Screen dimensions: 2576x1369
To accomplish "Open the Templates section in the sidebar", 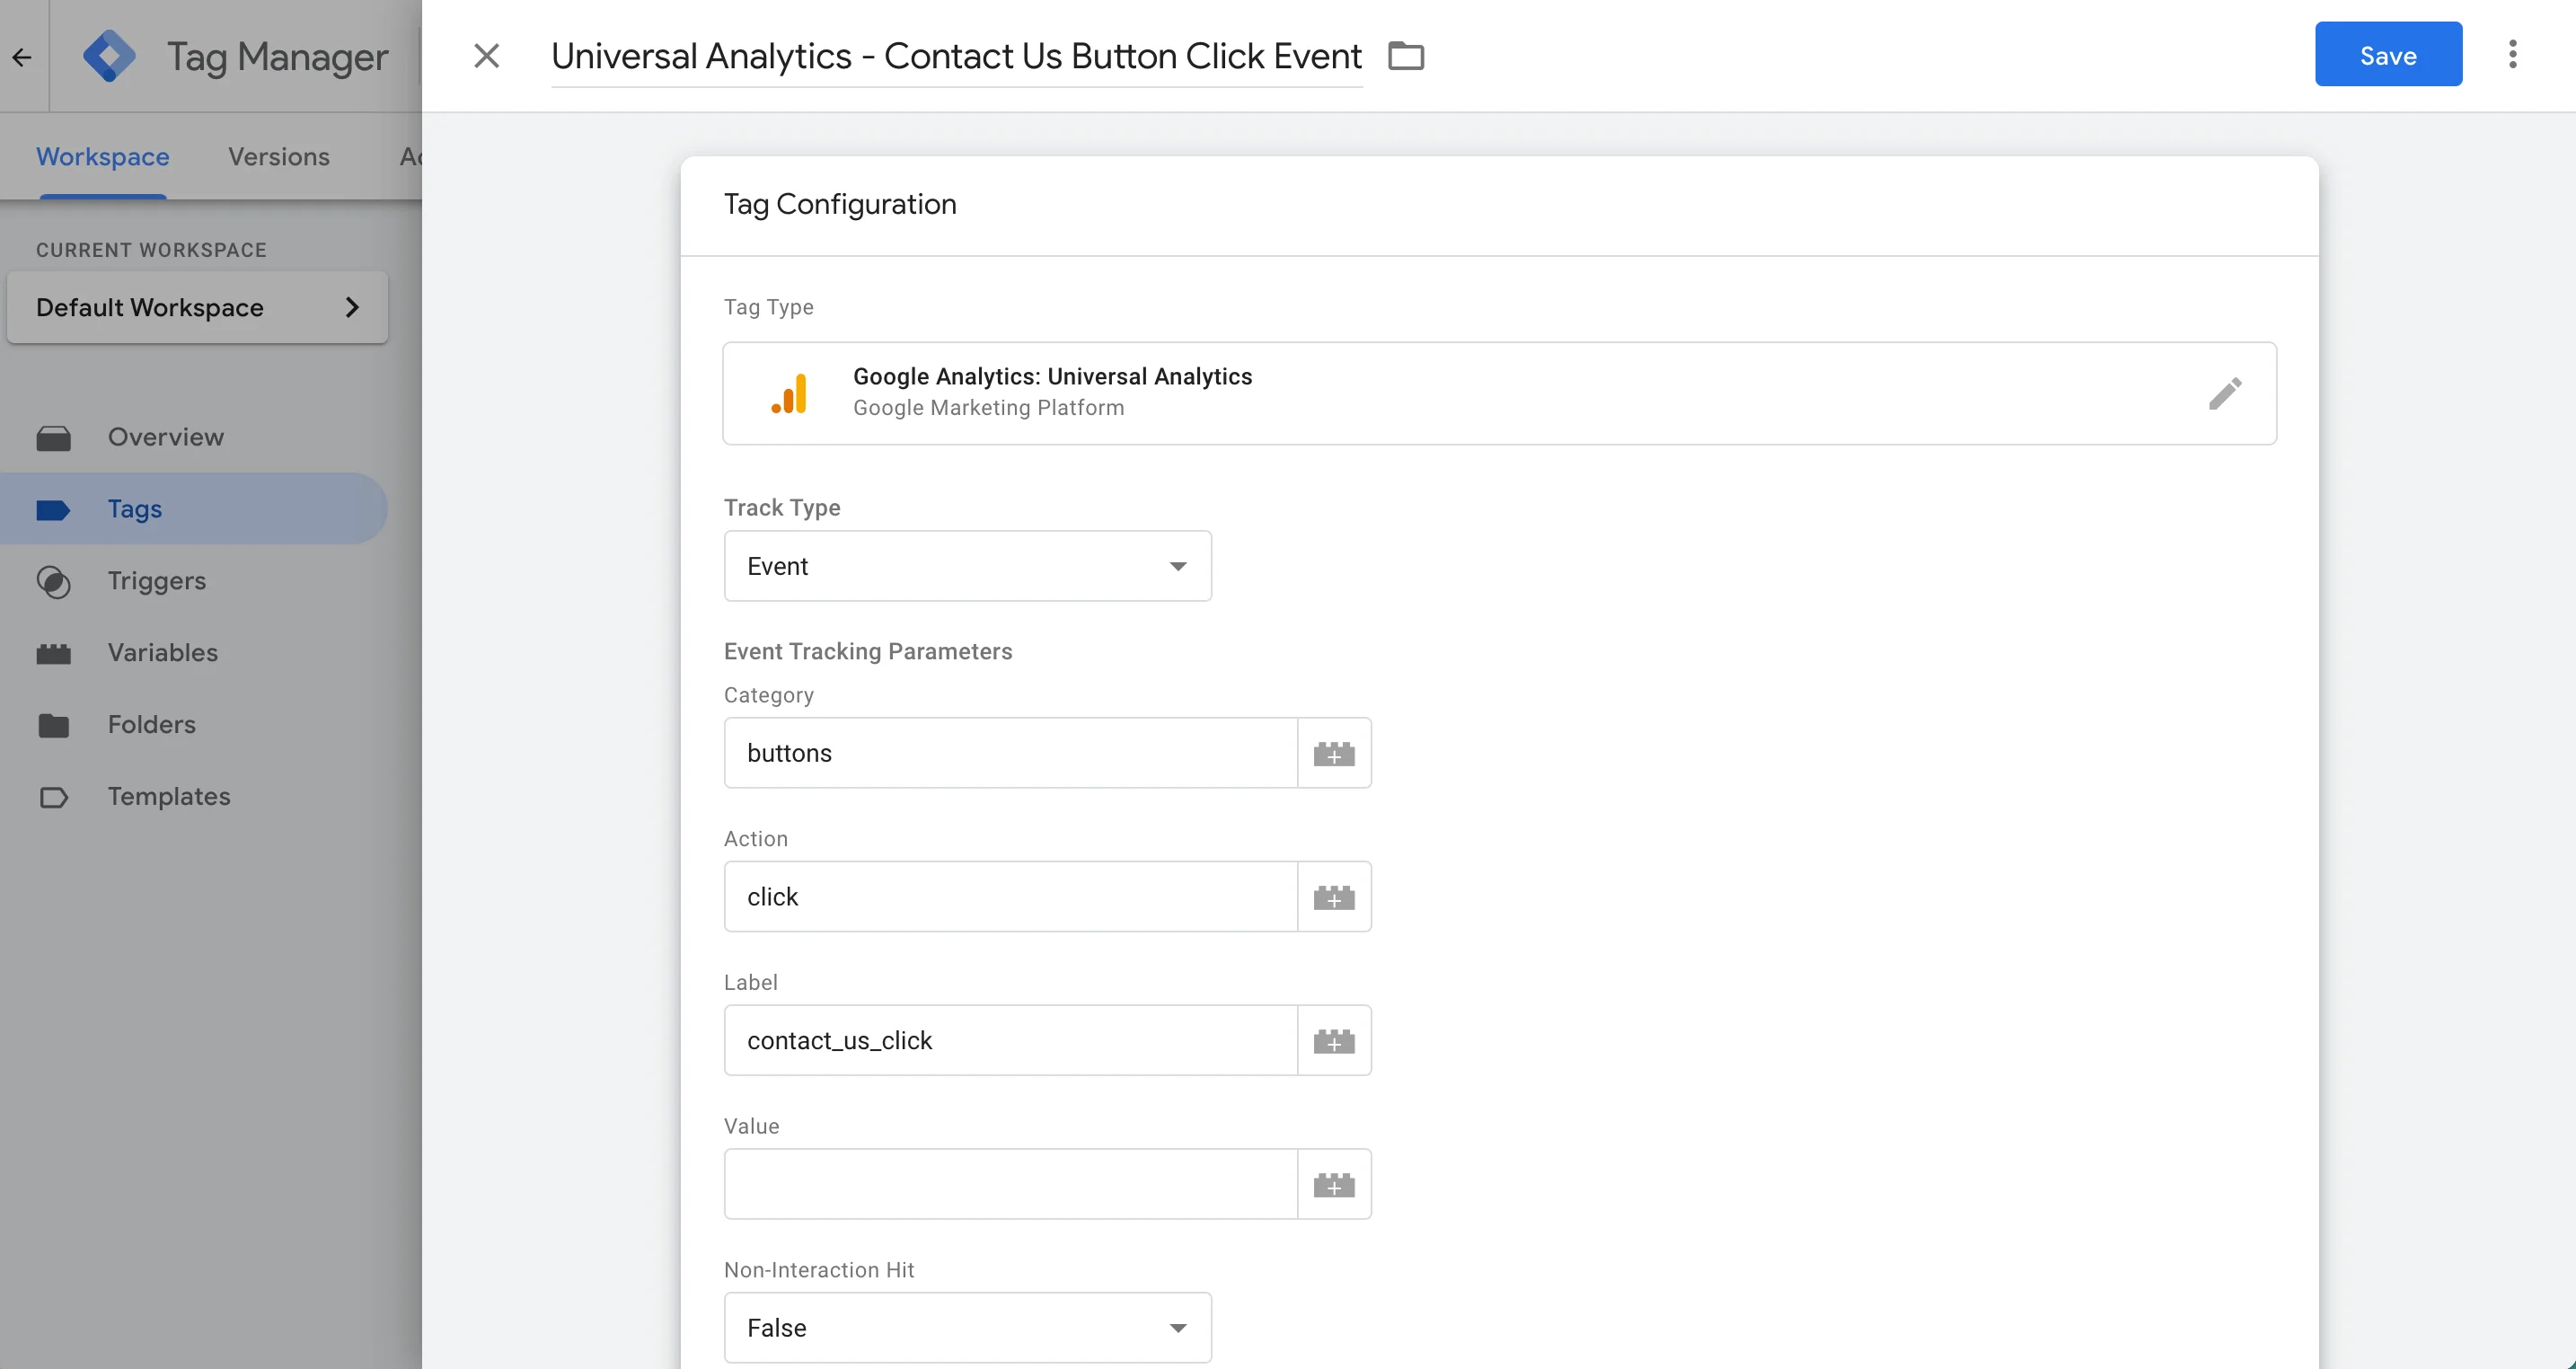I will coord(168,796).
